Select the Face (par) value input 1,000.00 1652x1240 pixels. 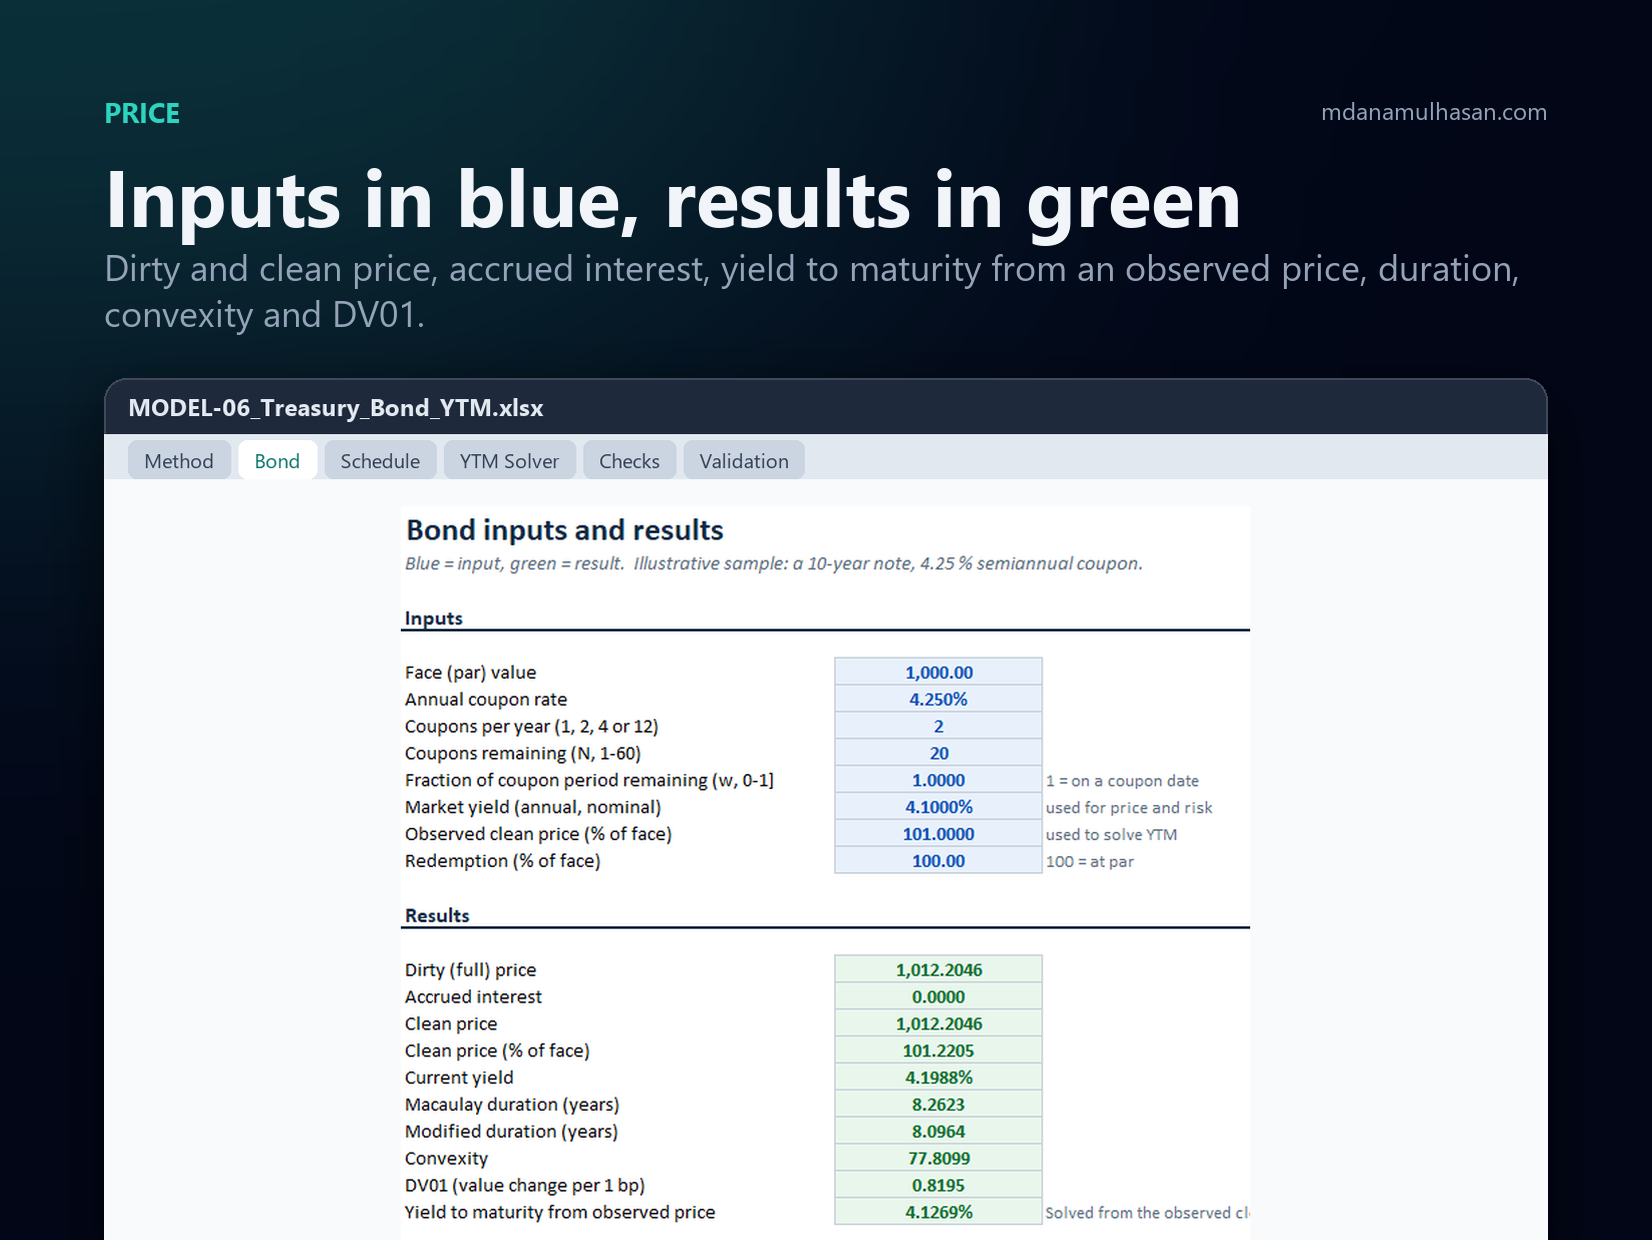coord(938,672)
